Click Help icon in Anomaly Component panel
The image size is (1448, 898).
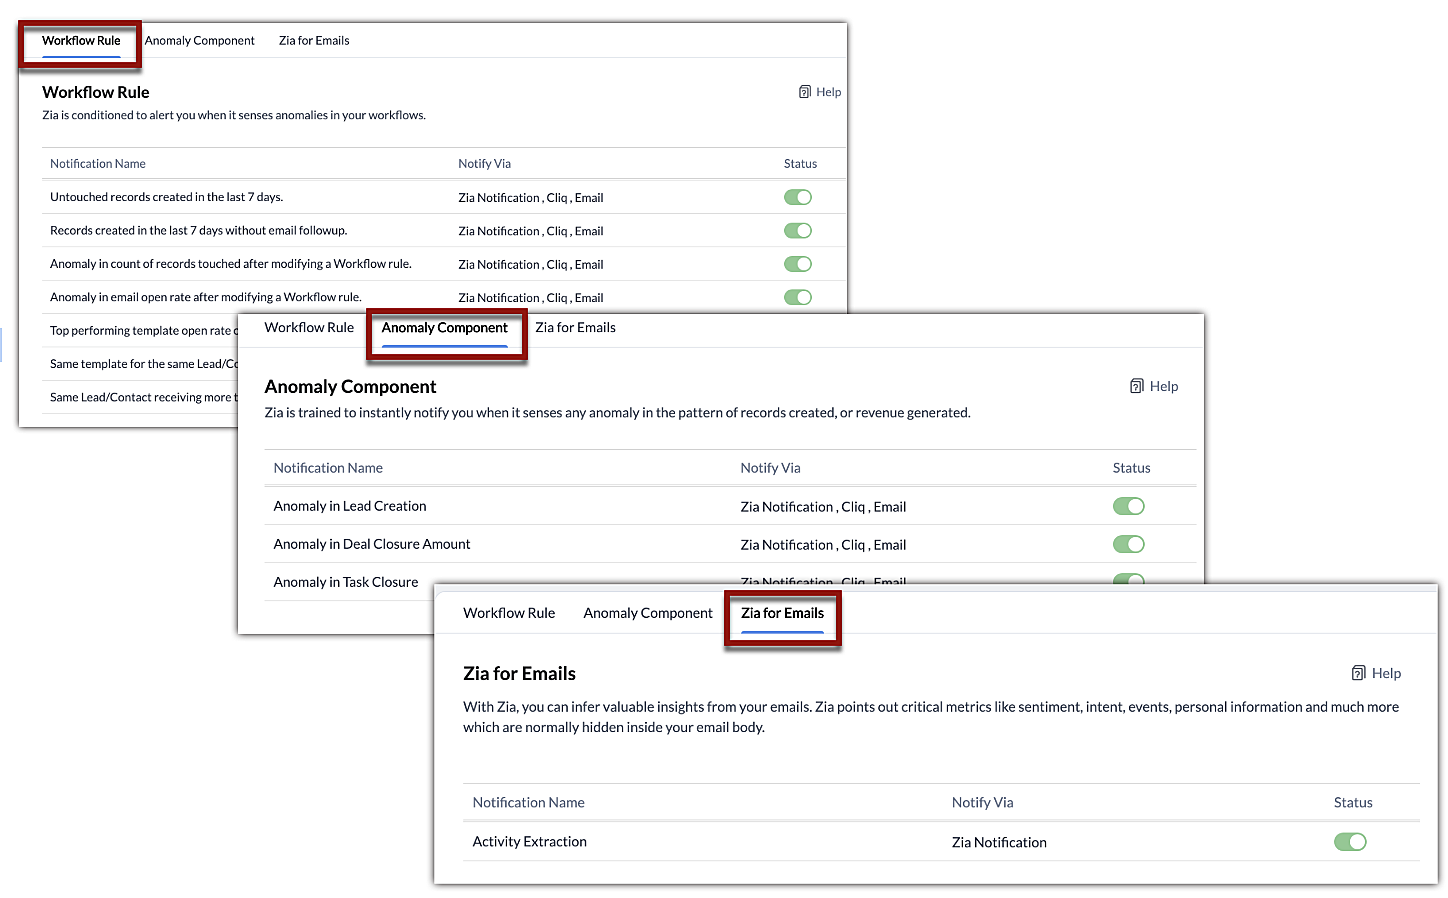tap(1137, 386)
